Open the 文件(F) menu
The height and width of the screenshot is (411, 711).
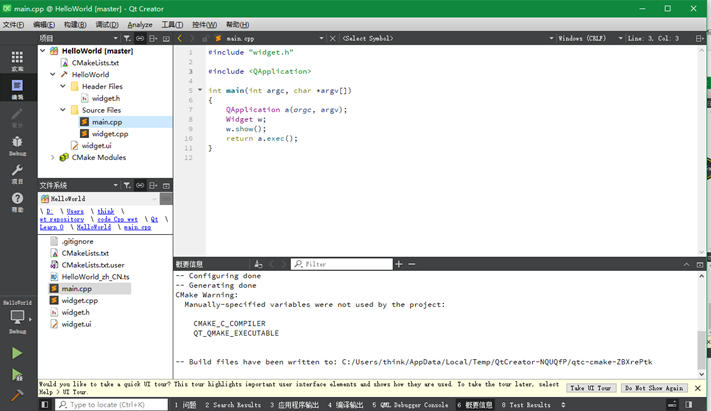[13, 24]
